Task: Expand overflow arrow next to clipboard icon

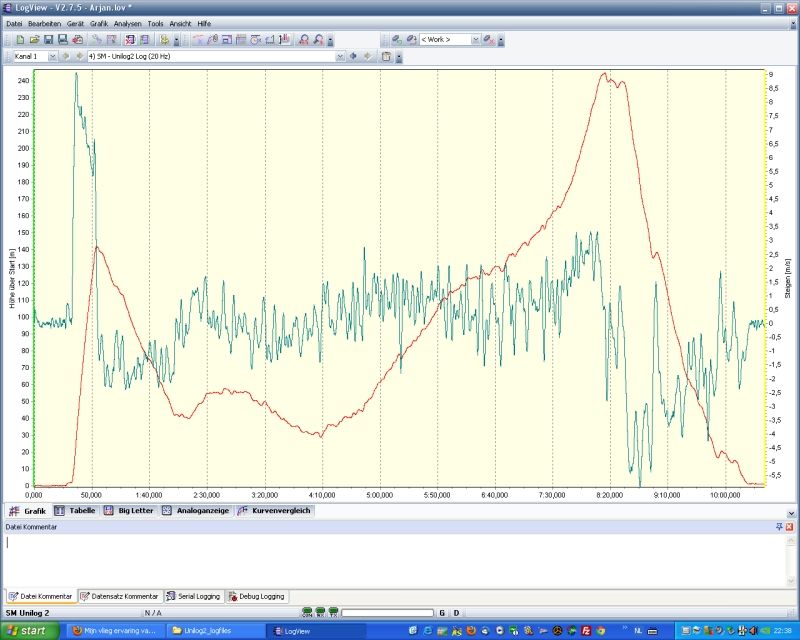Action: 399,57
